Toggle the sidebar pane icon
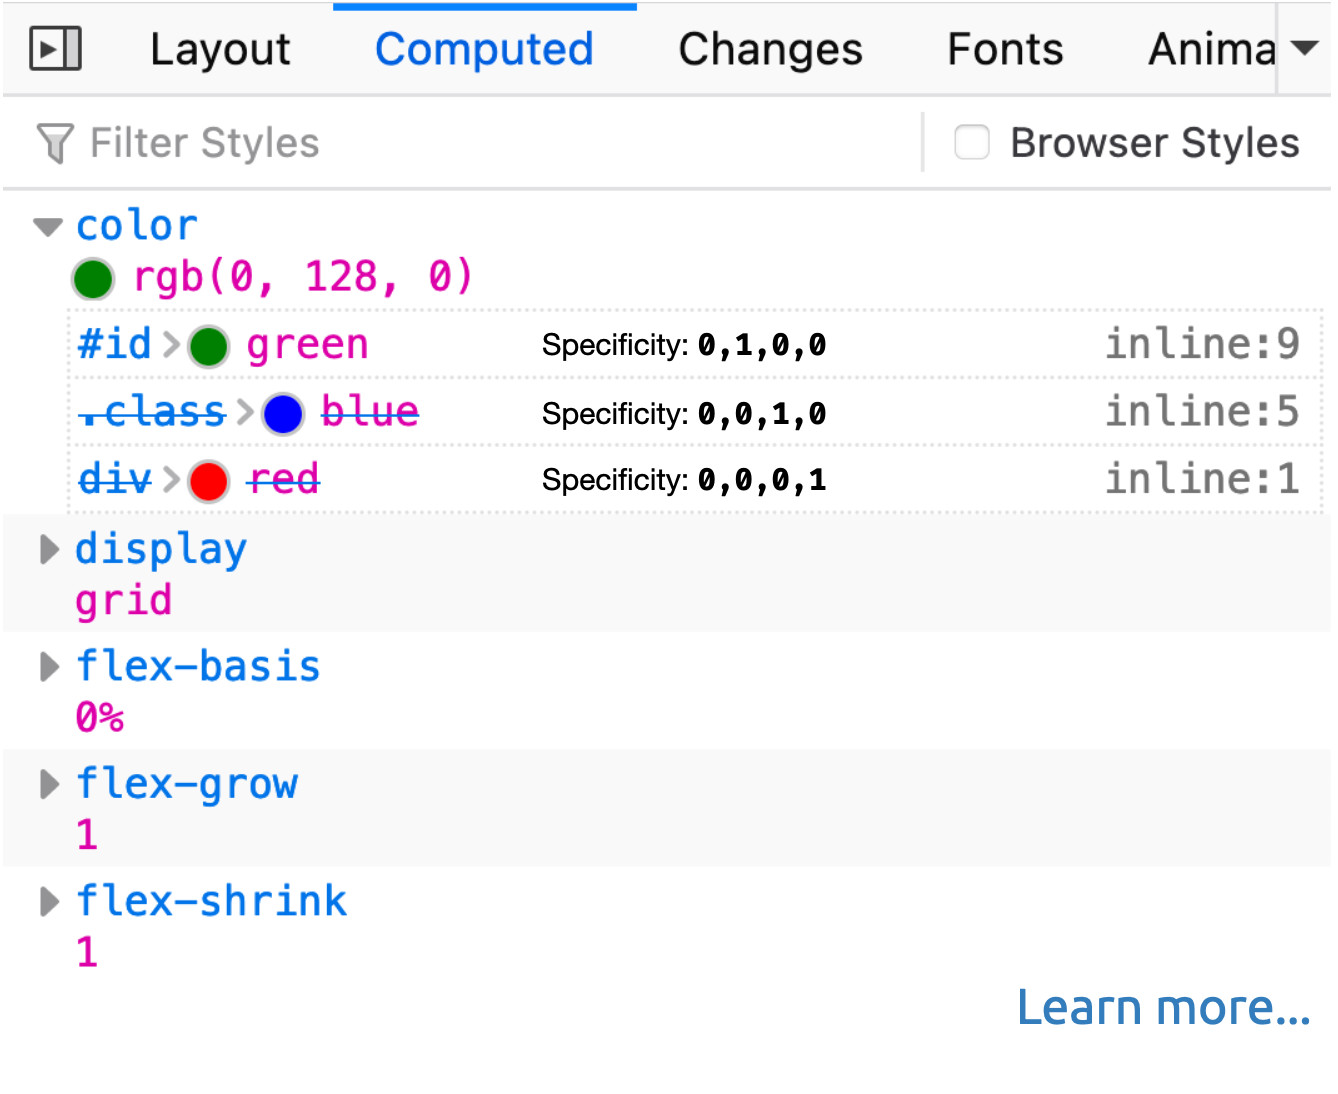The width and height of the screenshot is (1338, 1094). pos(55,49)
